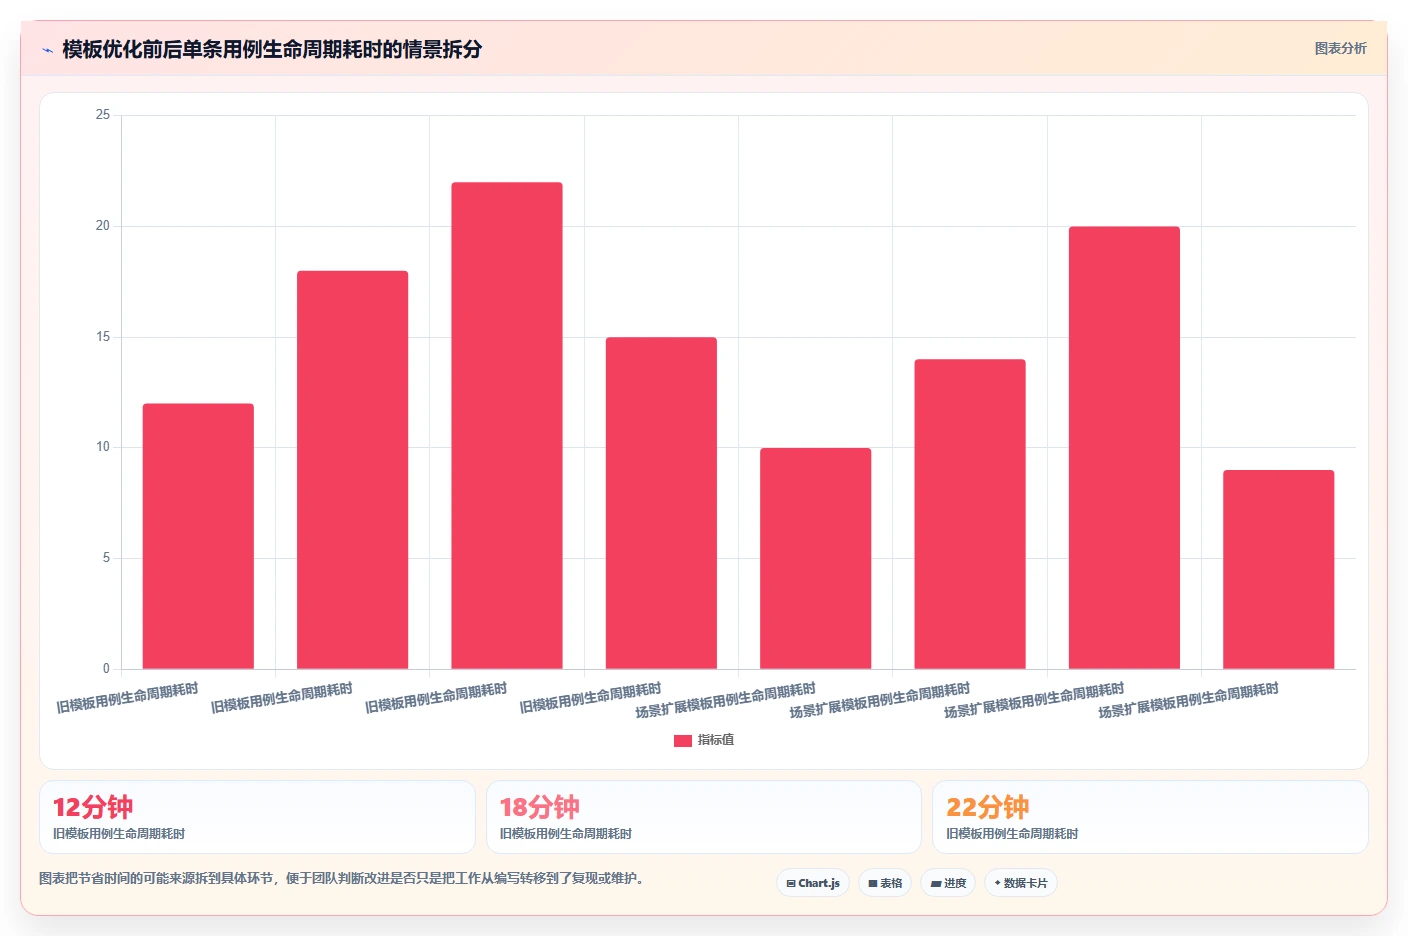Click the y-axis tick label 5
1408x936 pixels.
(x=106, y=558)
